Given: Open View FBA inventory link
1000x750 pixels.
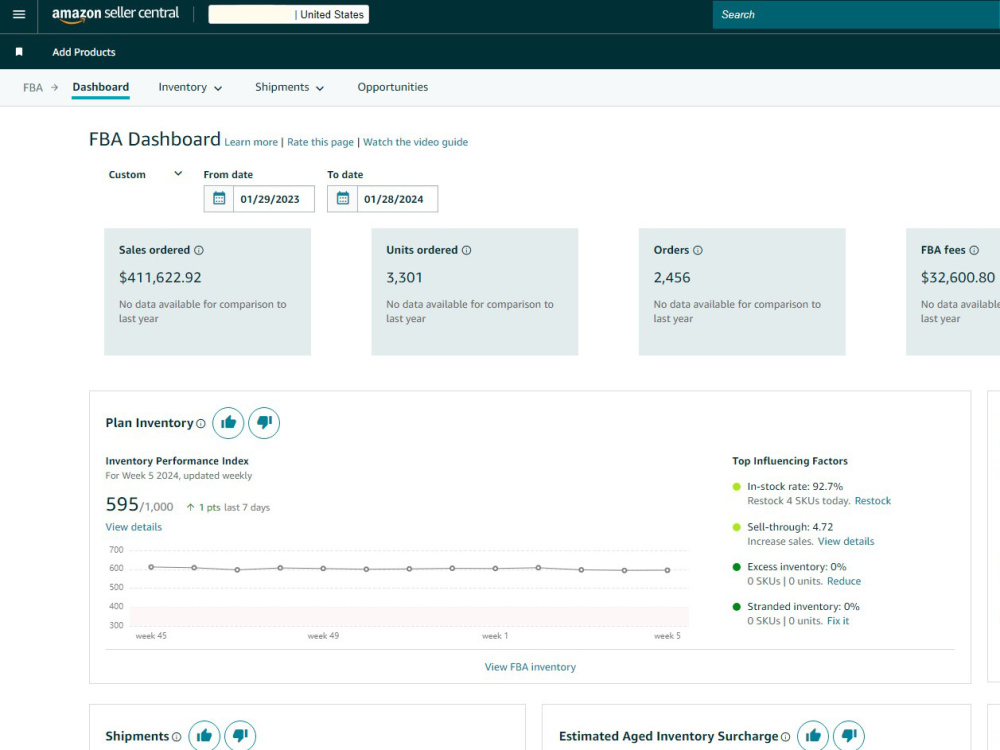Looking at the screenshot, I should [530, 667].
